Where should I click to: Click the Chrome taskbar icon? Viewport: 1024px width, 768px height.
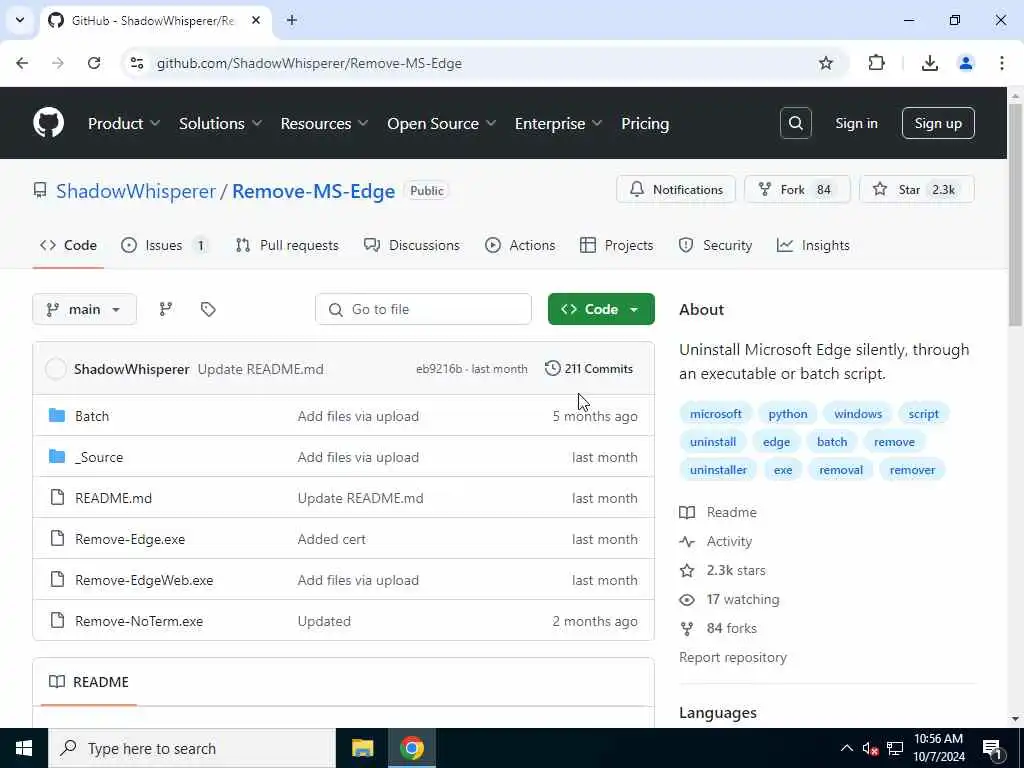click(x=411, y=748)
